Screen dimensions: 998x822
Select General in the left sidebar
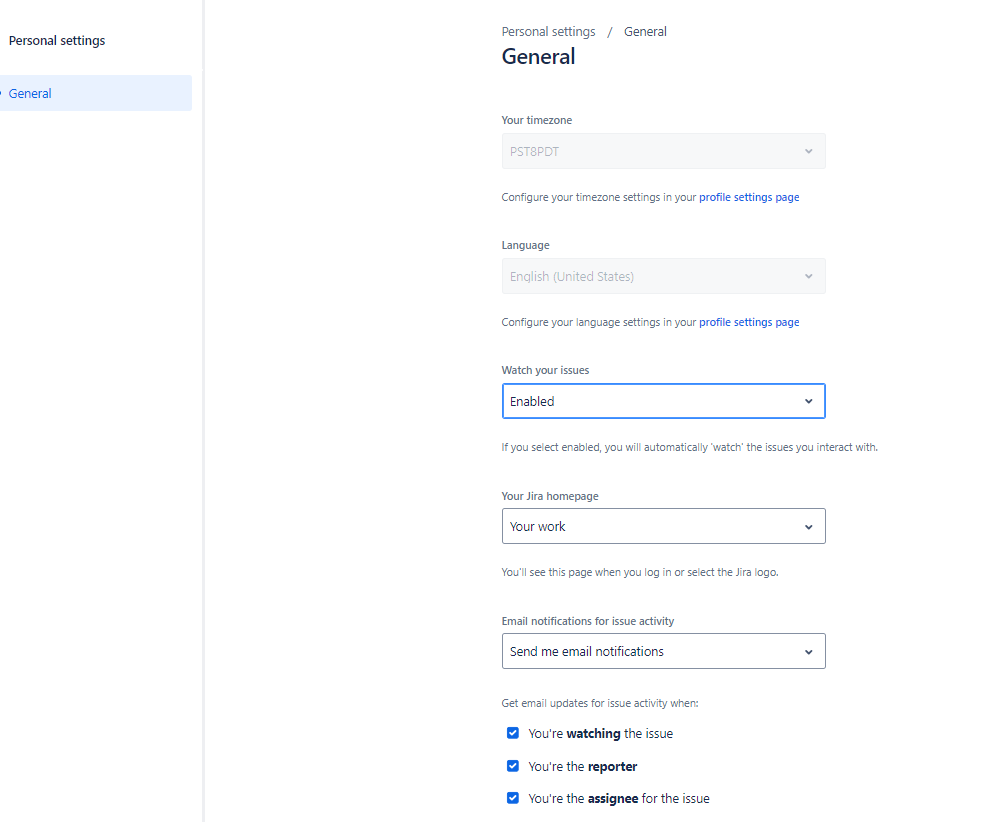[x=31, y=93]
